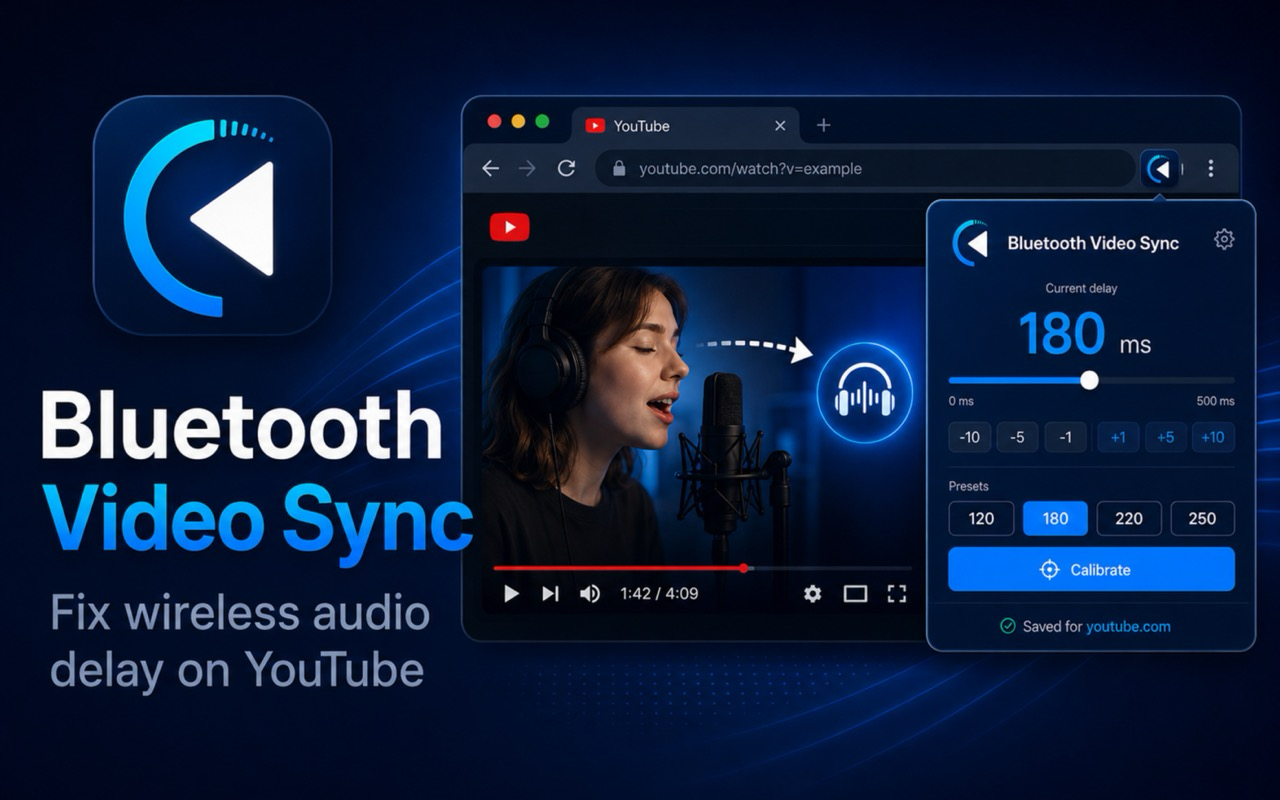Switch to theater mode
This screenshot has width=1280, height=800.
pos(855,594)
